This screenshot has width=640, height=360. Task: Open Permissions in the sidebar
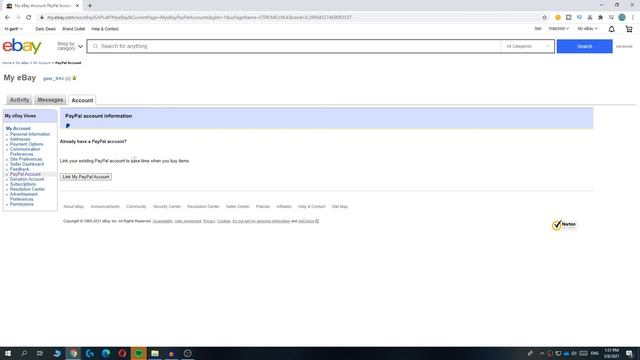click(x=22, y=204)
